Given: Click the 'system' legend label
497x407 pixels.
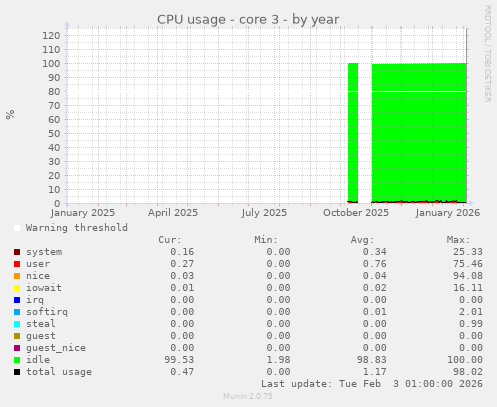Looking at the screenshot, I should point(44,252).
